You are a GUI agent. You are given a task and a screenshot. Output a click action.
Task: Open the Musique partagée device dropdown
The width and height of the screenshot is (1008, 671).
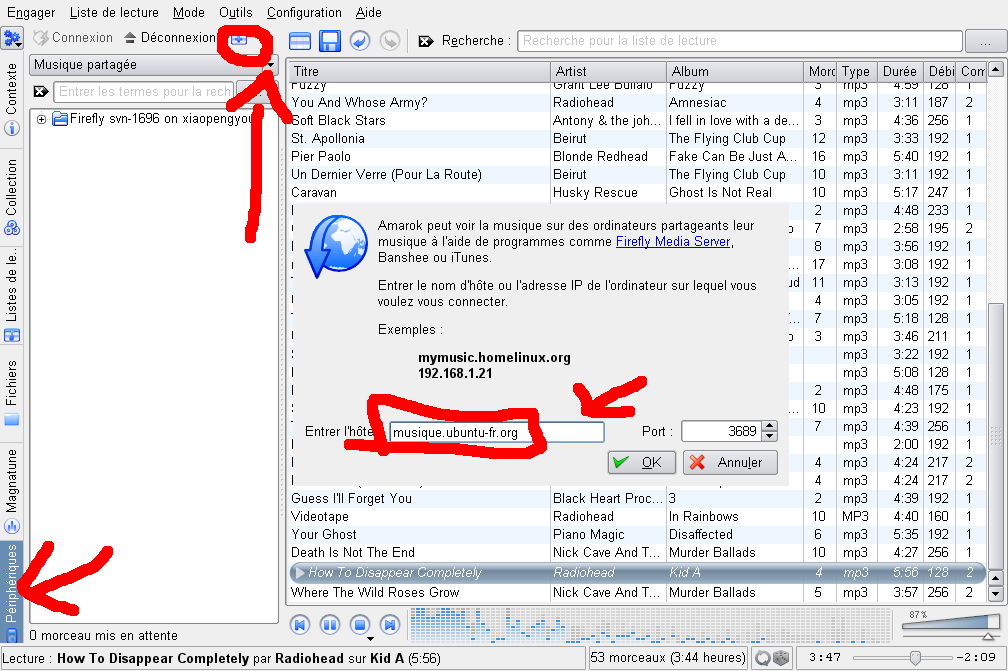pyautogui.click(x=154, y=65)
